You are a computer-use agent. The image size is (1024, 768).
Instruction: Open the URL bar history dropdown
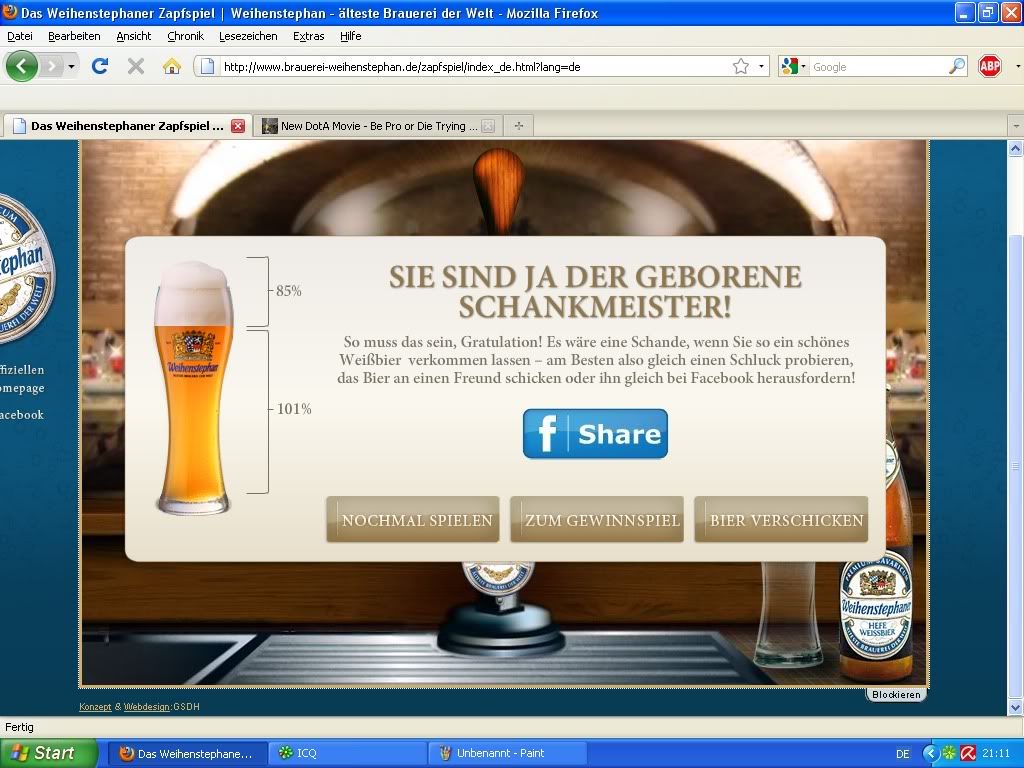tap(761, 66)
